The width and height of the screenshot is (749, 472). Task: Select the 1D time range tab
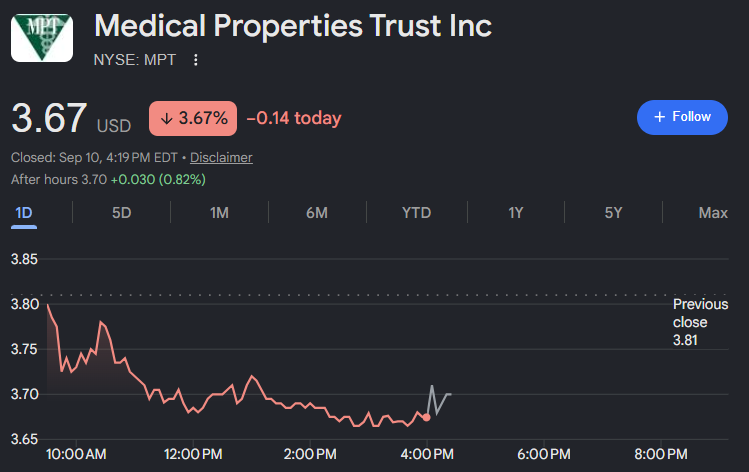click(x=23, y=213)
